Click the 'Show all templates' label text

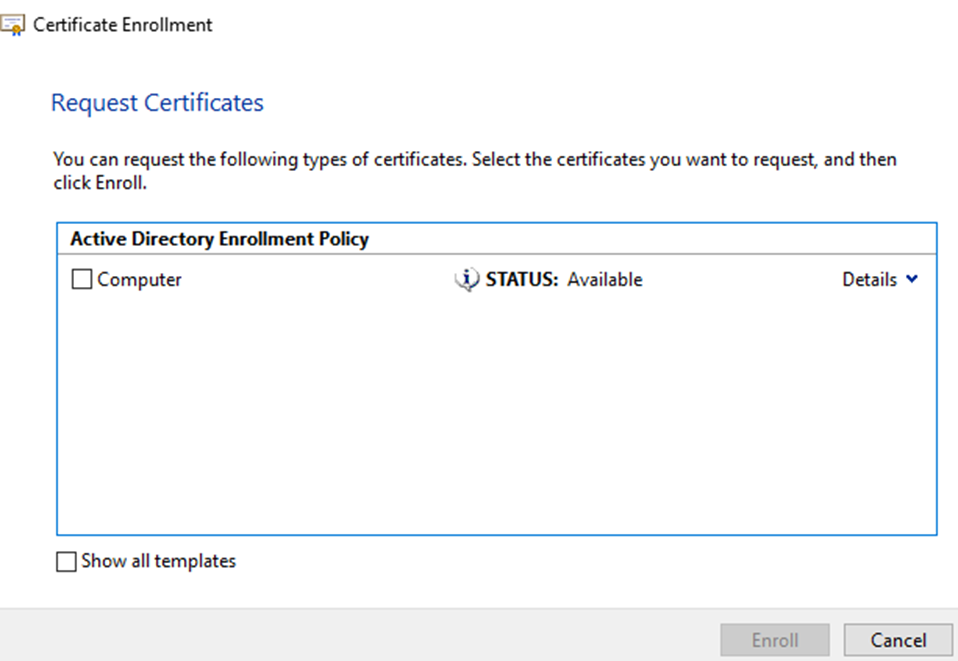tap(158, 561)
